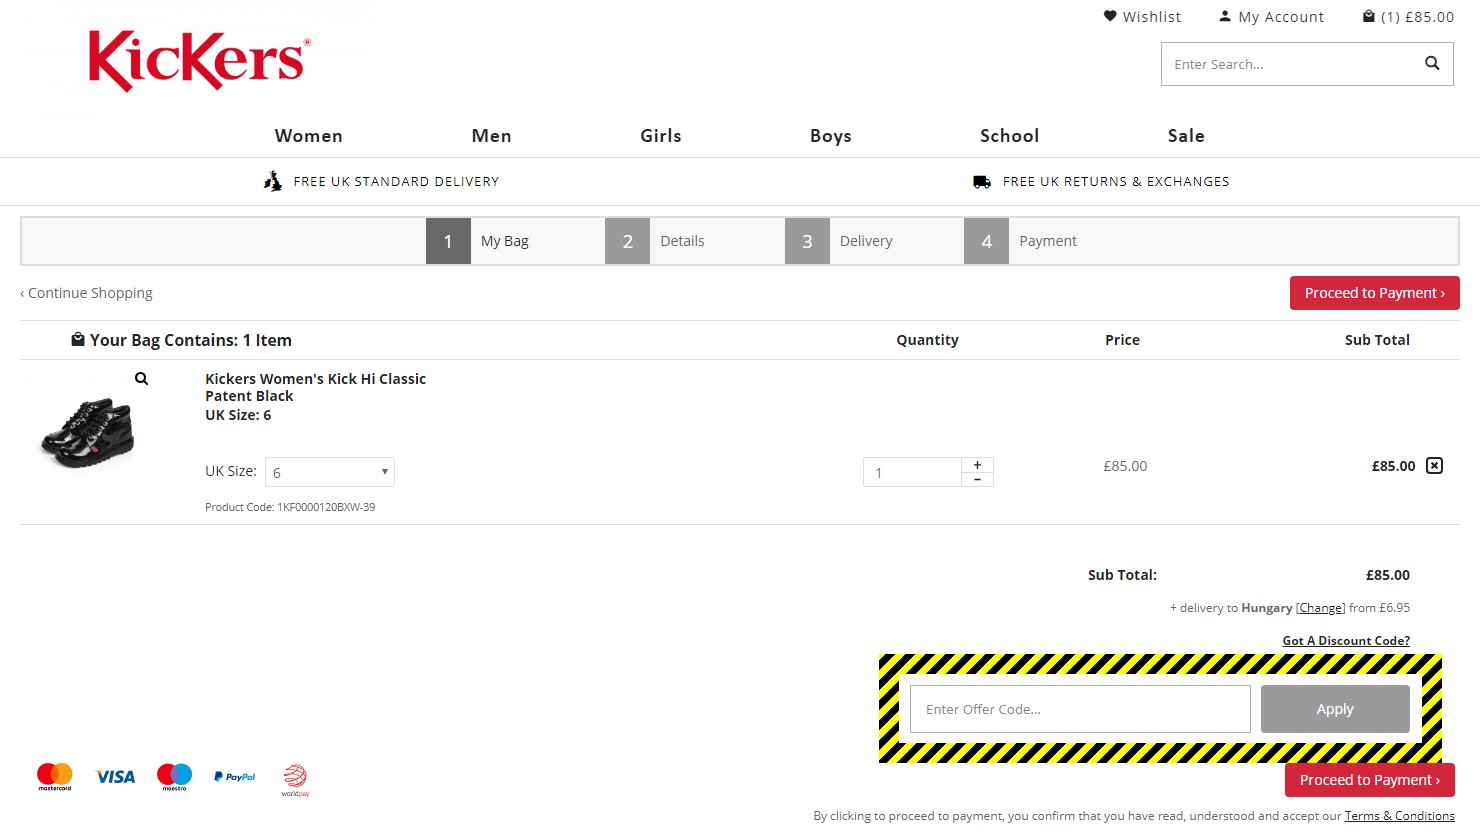The image size is (1480, 840).
Task: Expand the Got A Discount Code link
Action: pos(1345,641)
